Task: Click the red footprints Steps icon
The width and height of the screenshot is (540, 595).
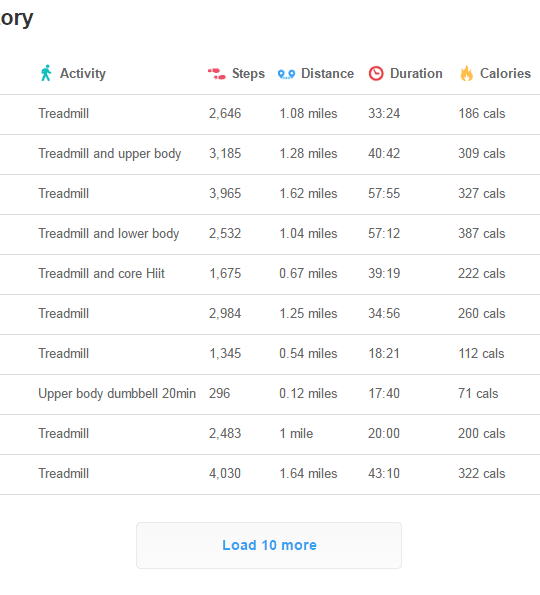Action: coord(217,74)
